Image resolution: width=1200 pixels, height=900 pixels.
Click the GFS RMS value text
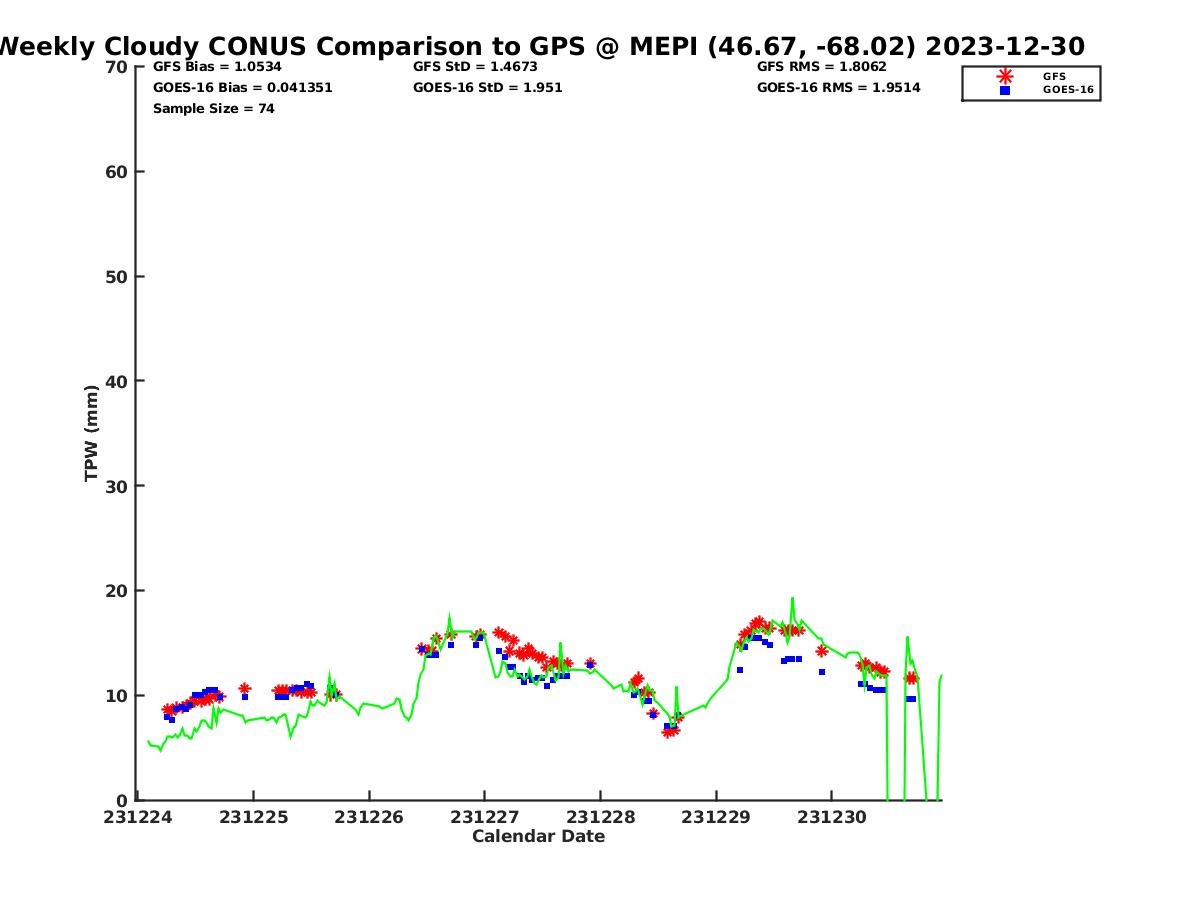click(x=821, y=67)
